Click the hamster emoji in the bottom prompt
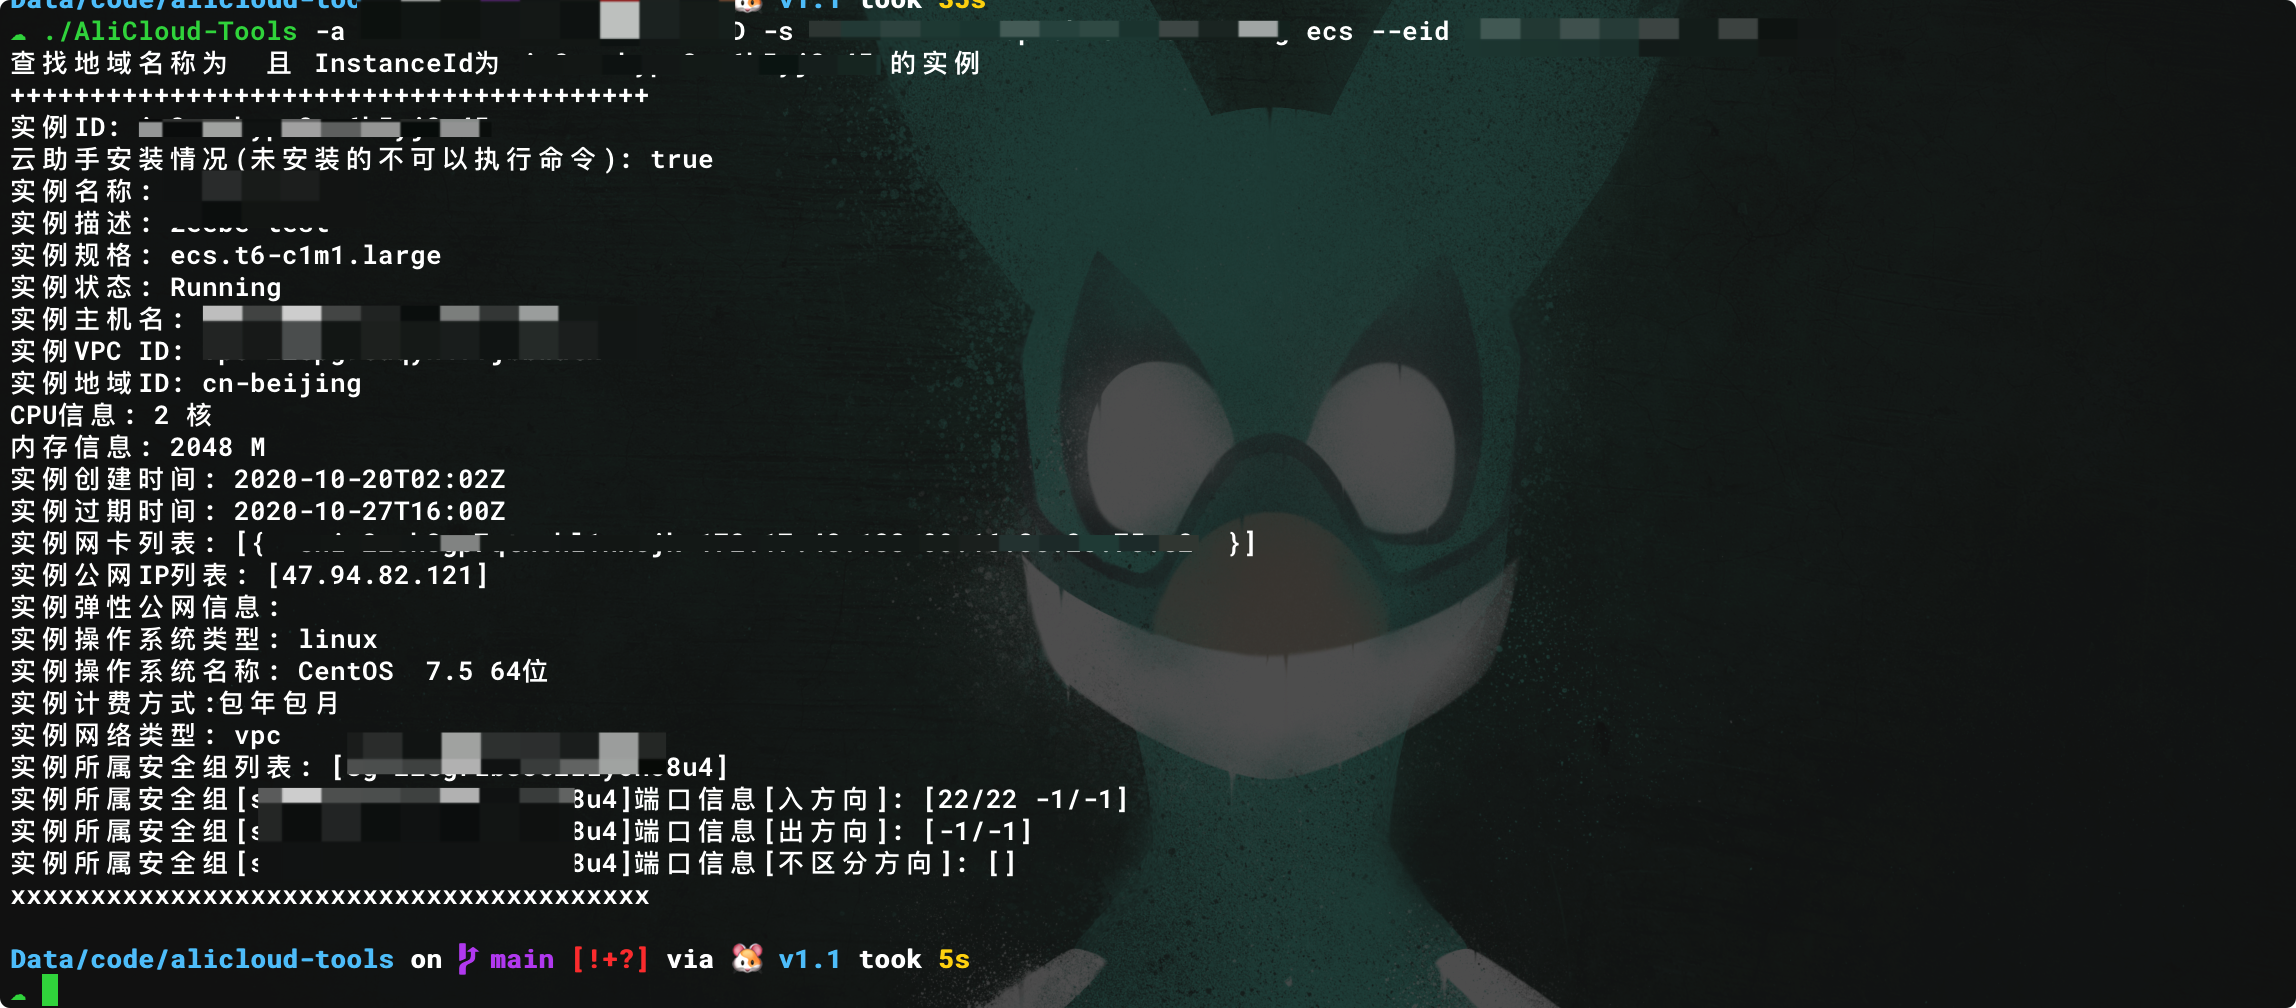2296x1008 pixels. (747, 959)
